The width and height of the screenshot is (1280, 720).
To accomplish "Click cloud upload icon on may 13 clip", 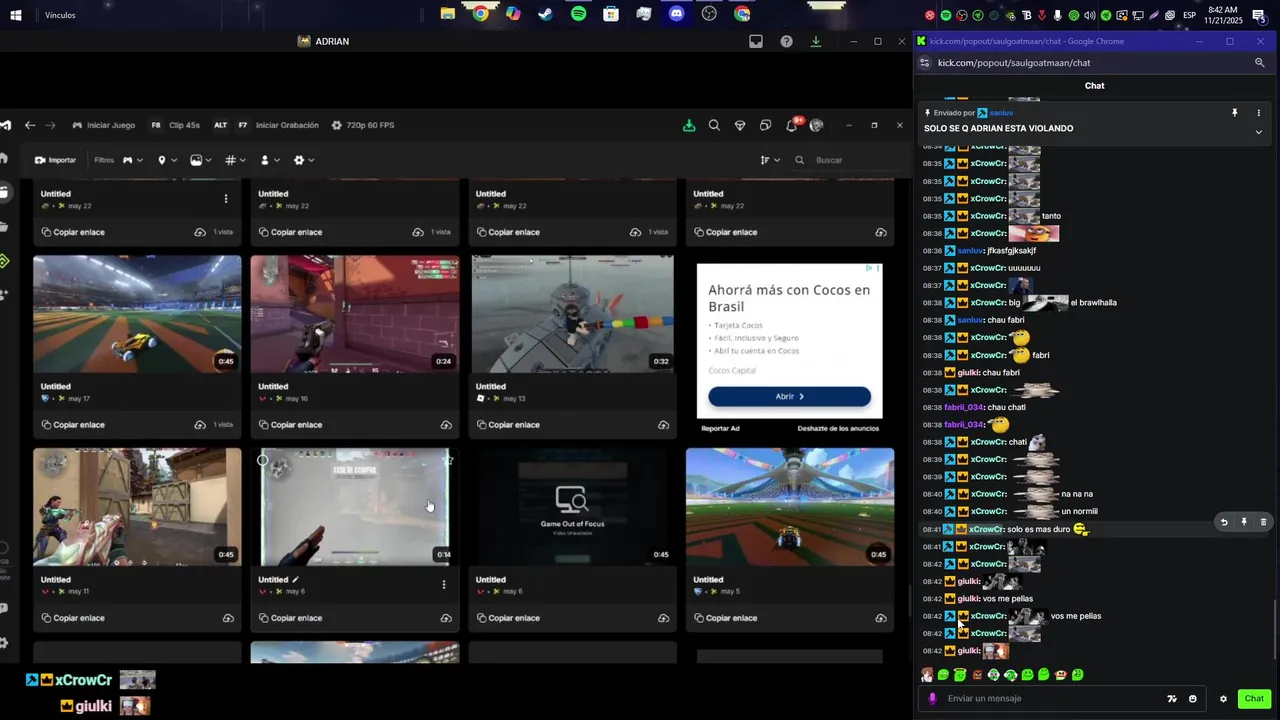I will 663,425.
